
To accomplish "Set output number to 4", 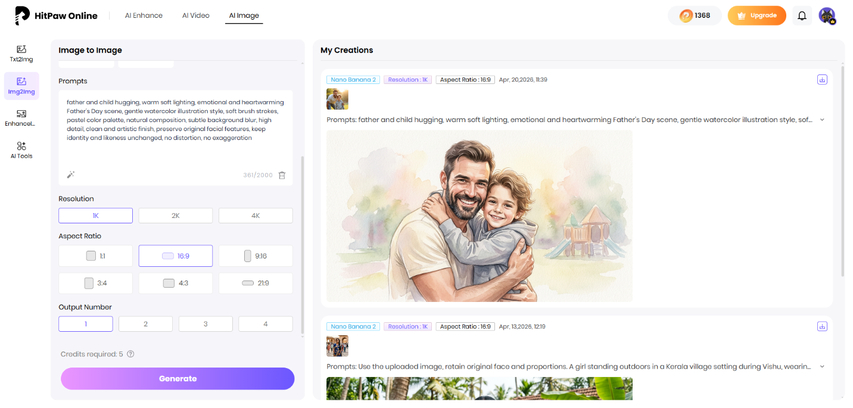I will tap(265, 324).
